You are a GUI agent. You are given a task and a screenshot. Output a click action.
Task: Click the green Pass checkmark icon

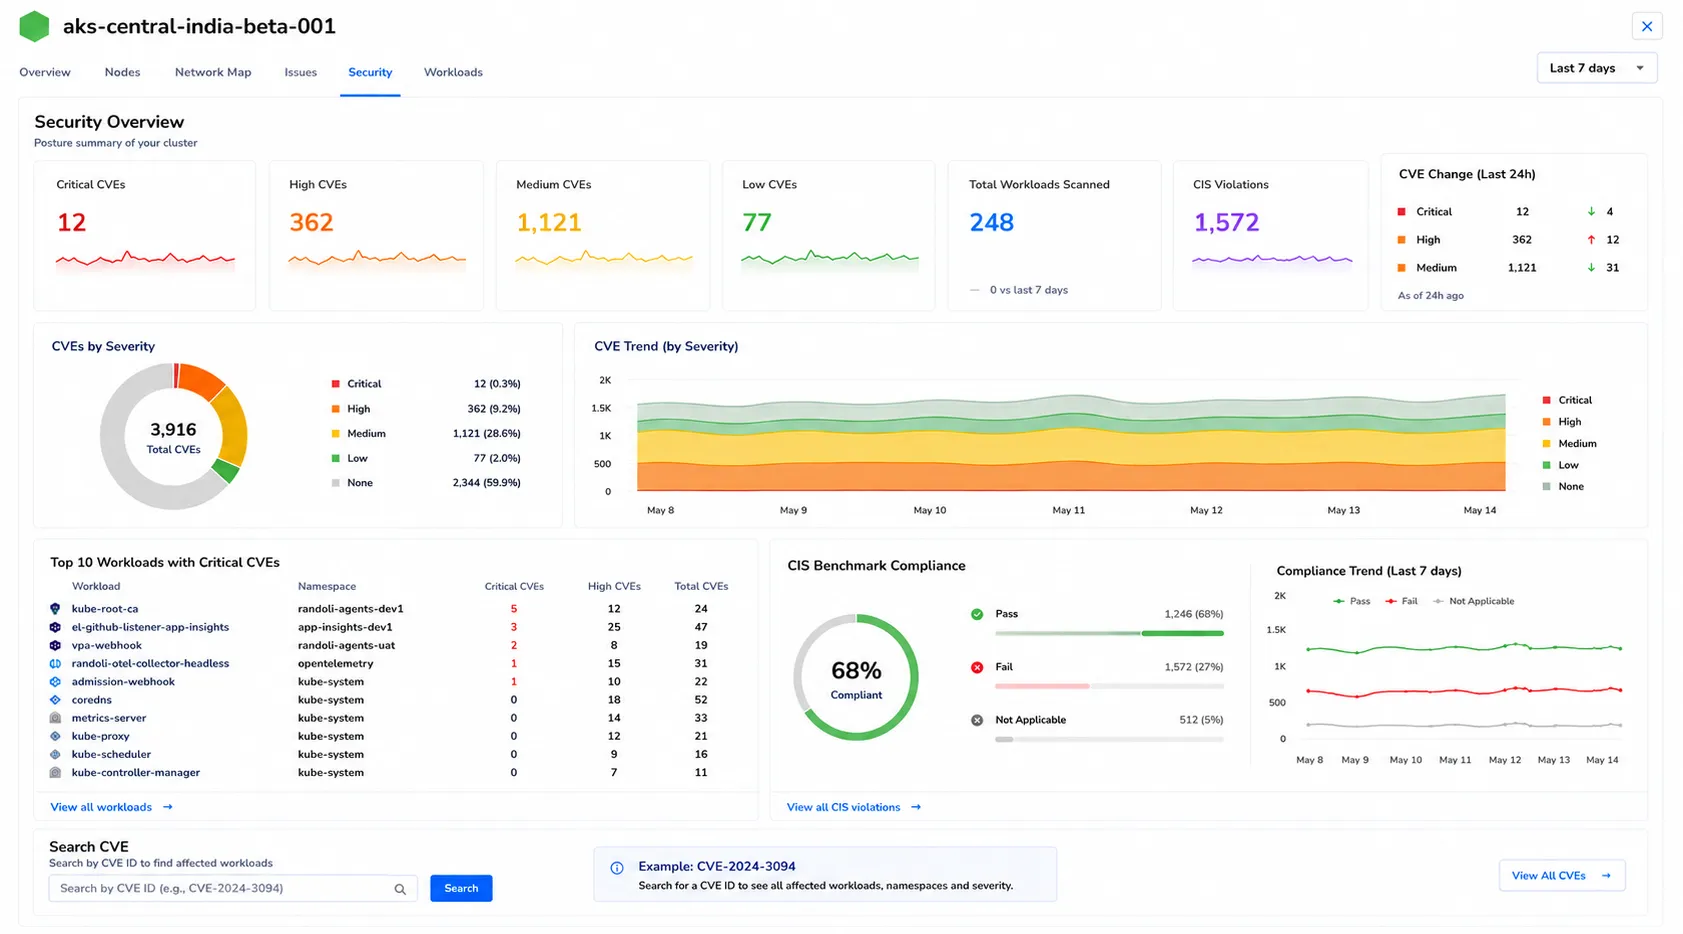[977, 614]
